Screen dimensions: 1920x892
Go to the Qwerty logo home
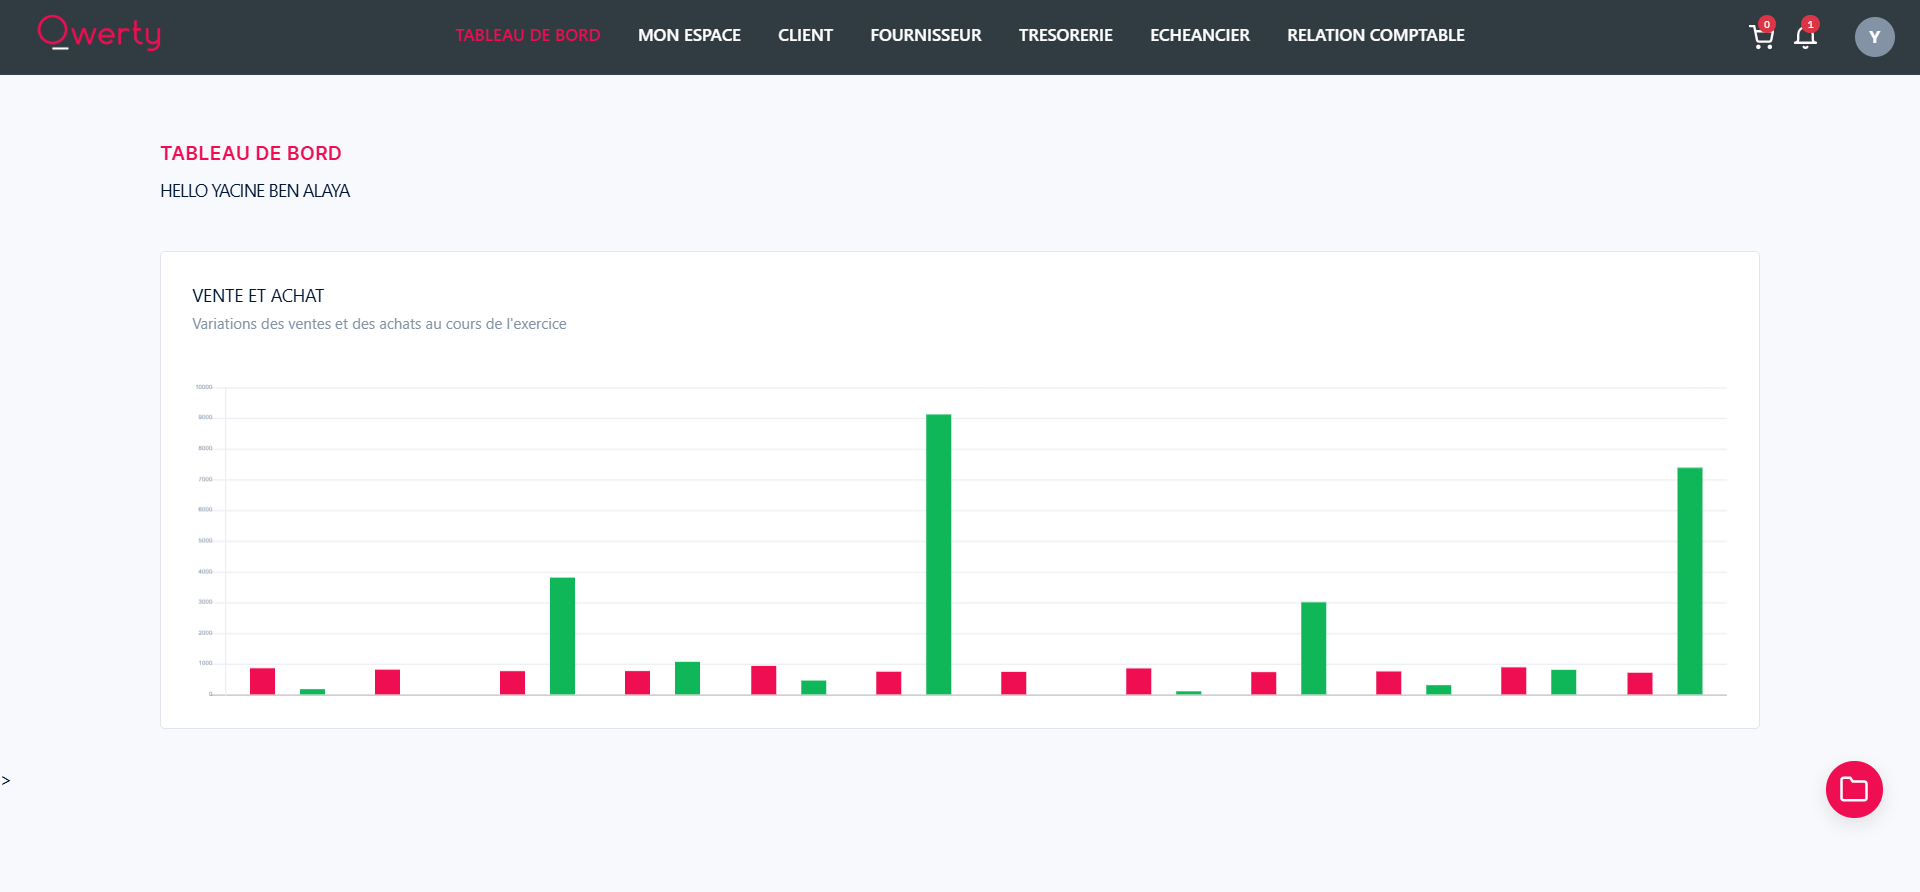(x=99, y=33)
